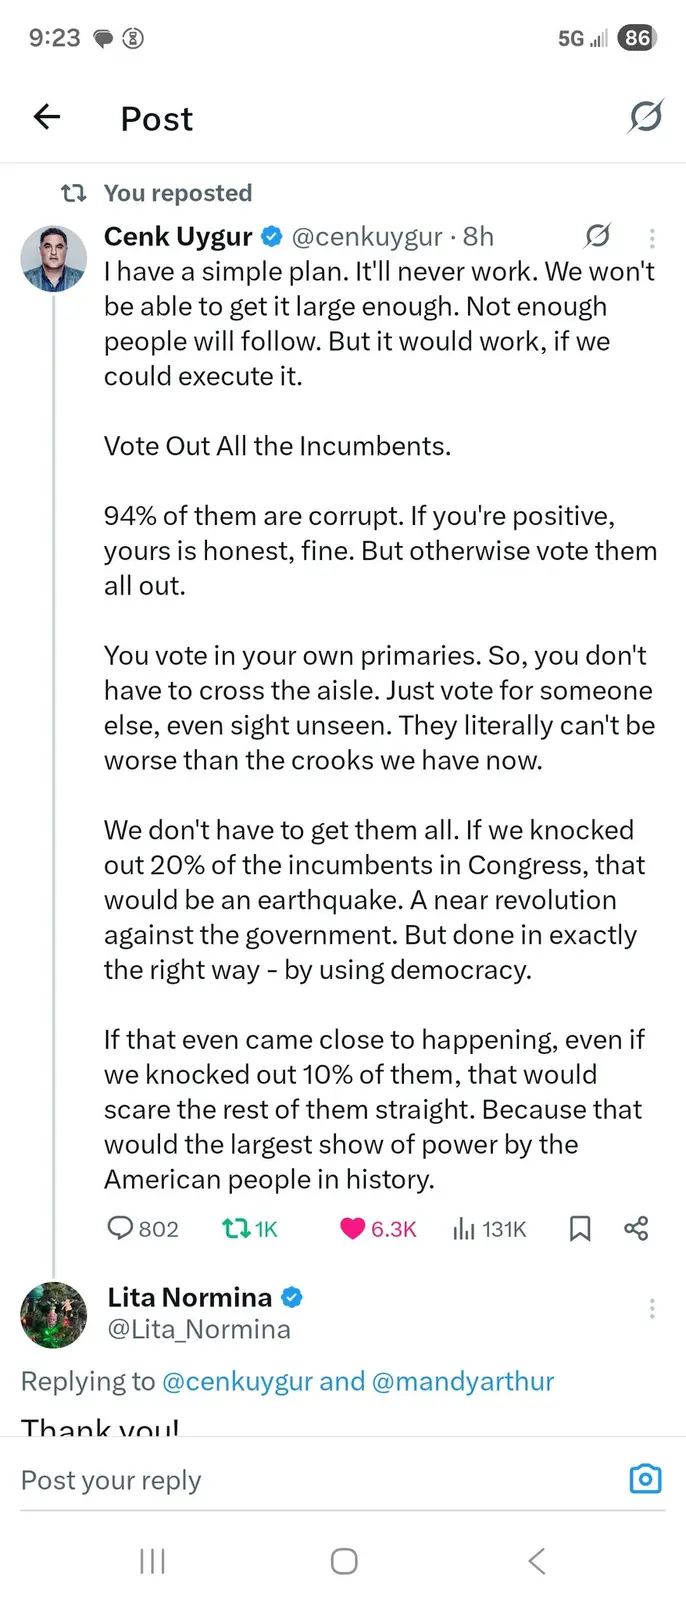The height and width of the screenshot is (1600, 686).
Task: Tap the back arrow in Post header
Action: 47,118
